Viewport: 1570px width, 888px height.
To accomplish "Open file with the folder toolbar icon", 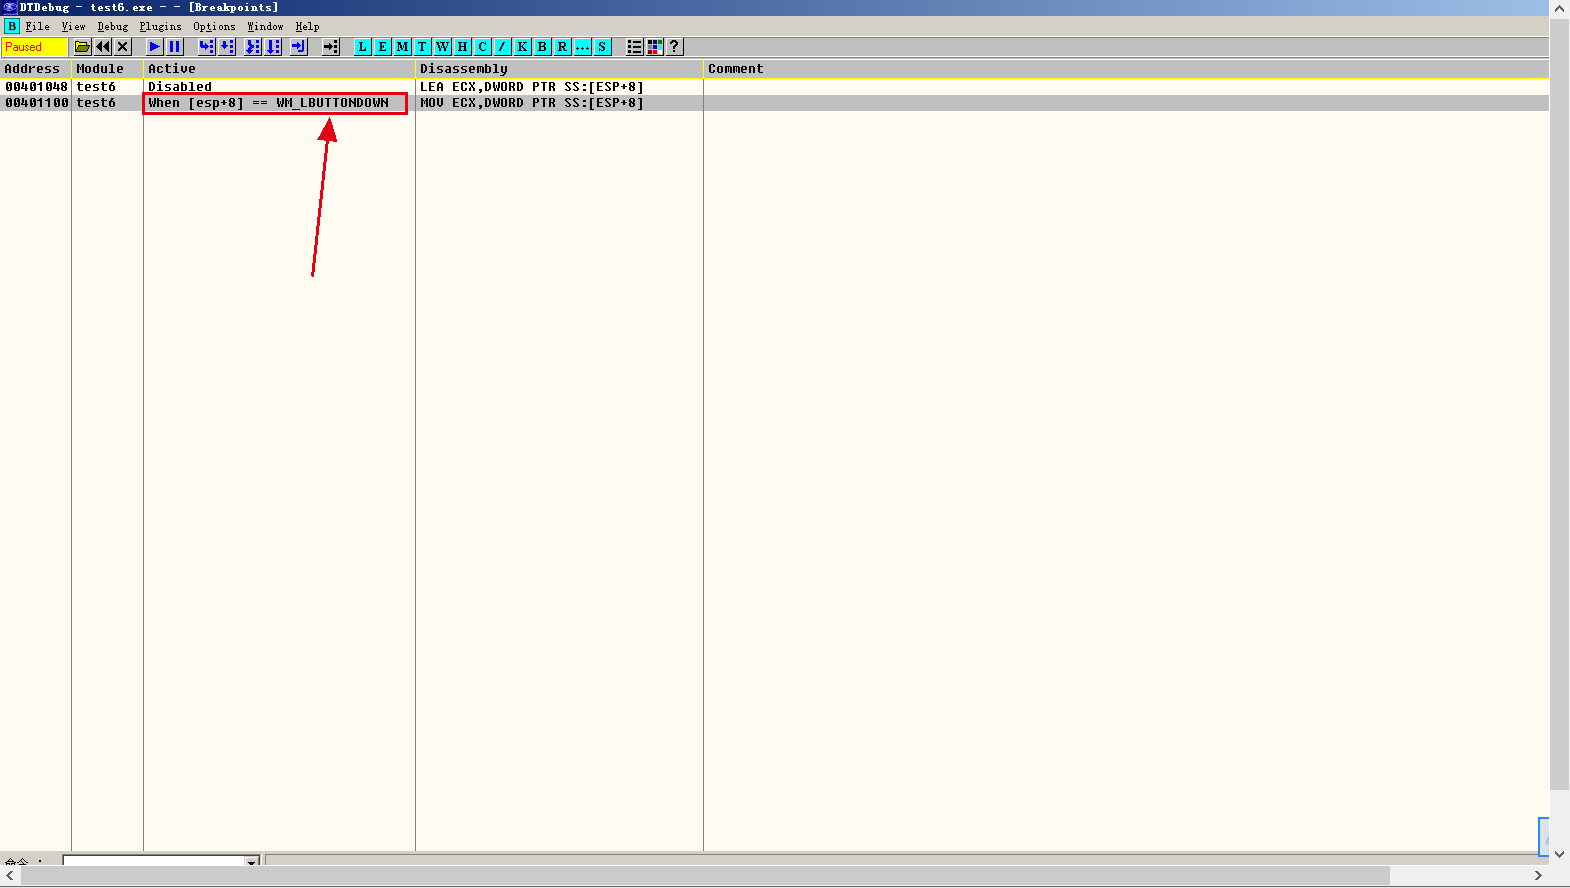I will (x=83, y=47).
